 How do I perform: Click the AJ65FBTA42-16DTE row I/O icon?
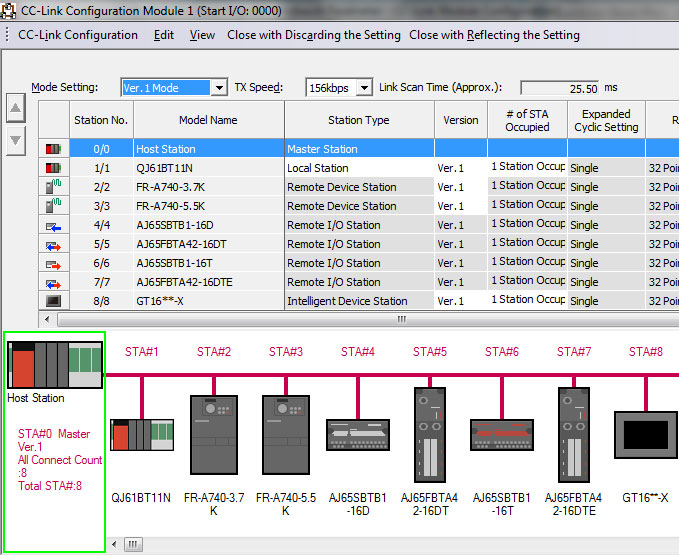point(53,284)
